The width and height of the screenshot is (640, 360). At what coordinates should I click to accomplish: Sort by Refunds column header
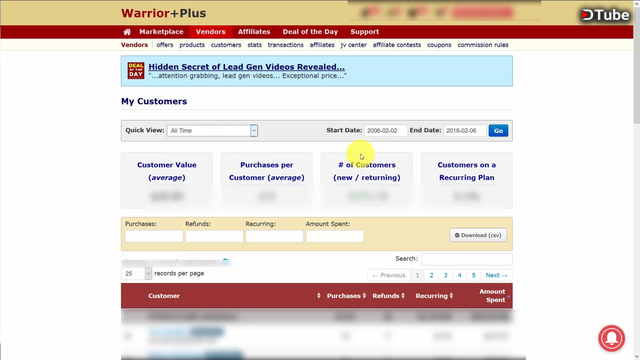pos(388,296)
